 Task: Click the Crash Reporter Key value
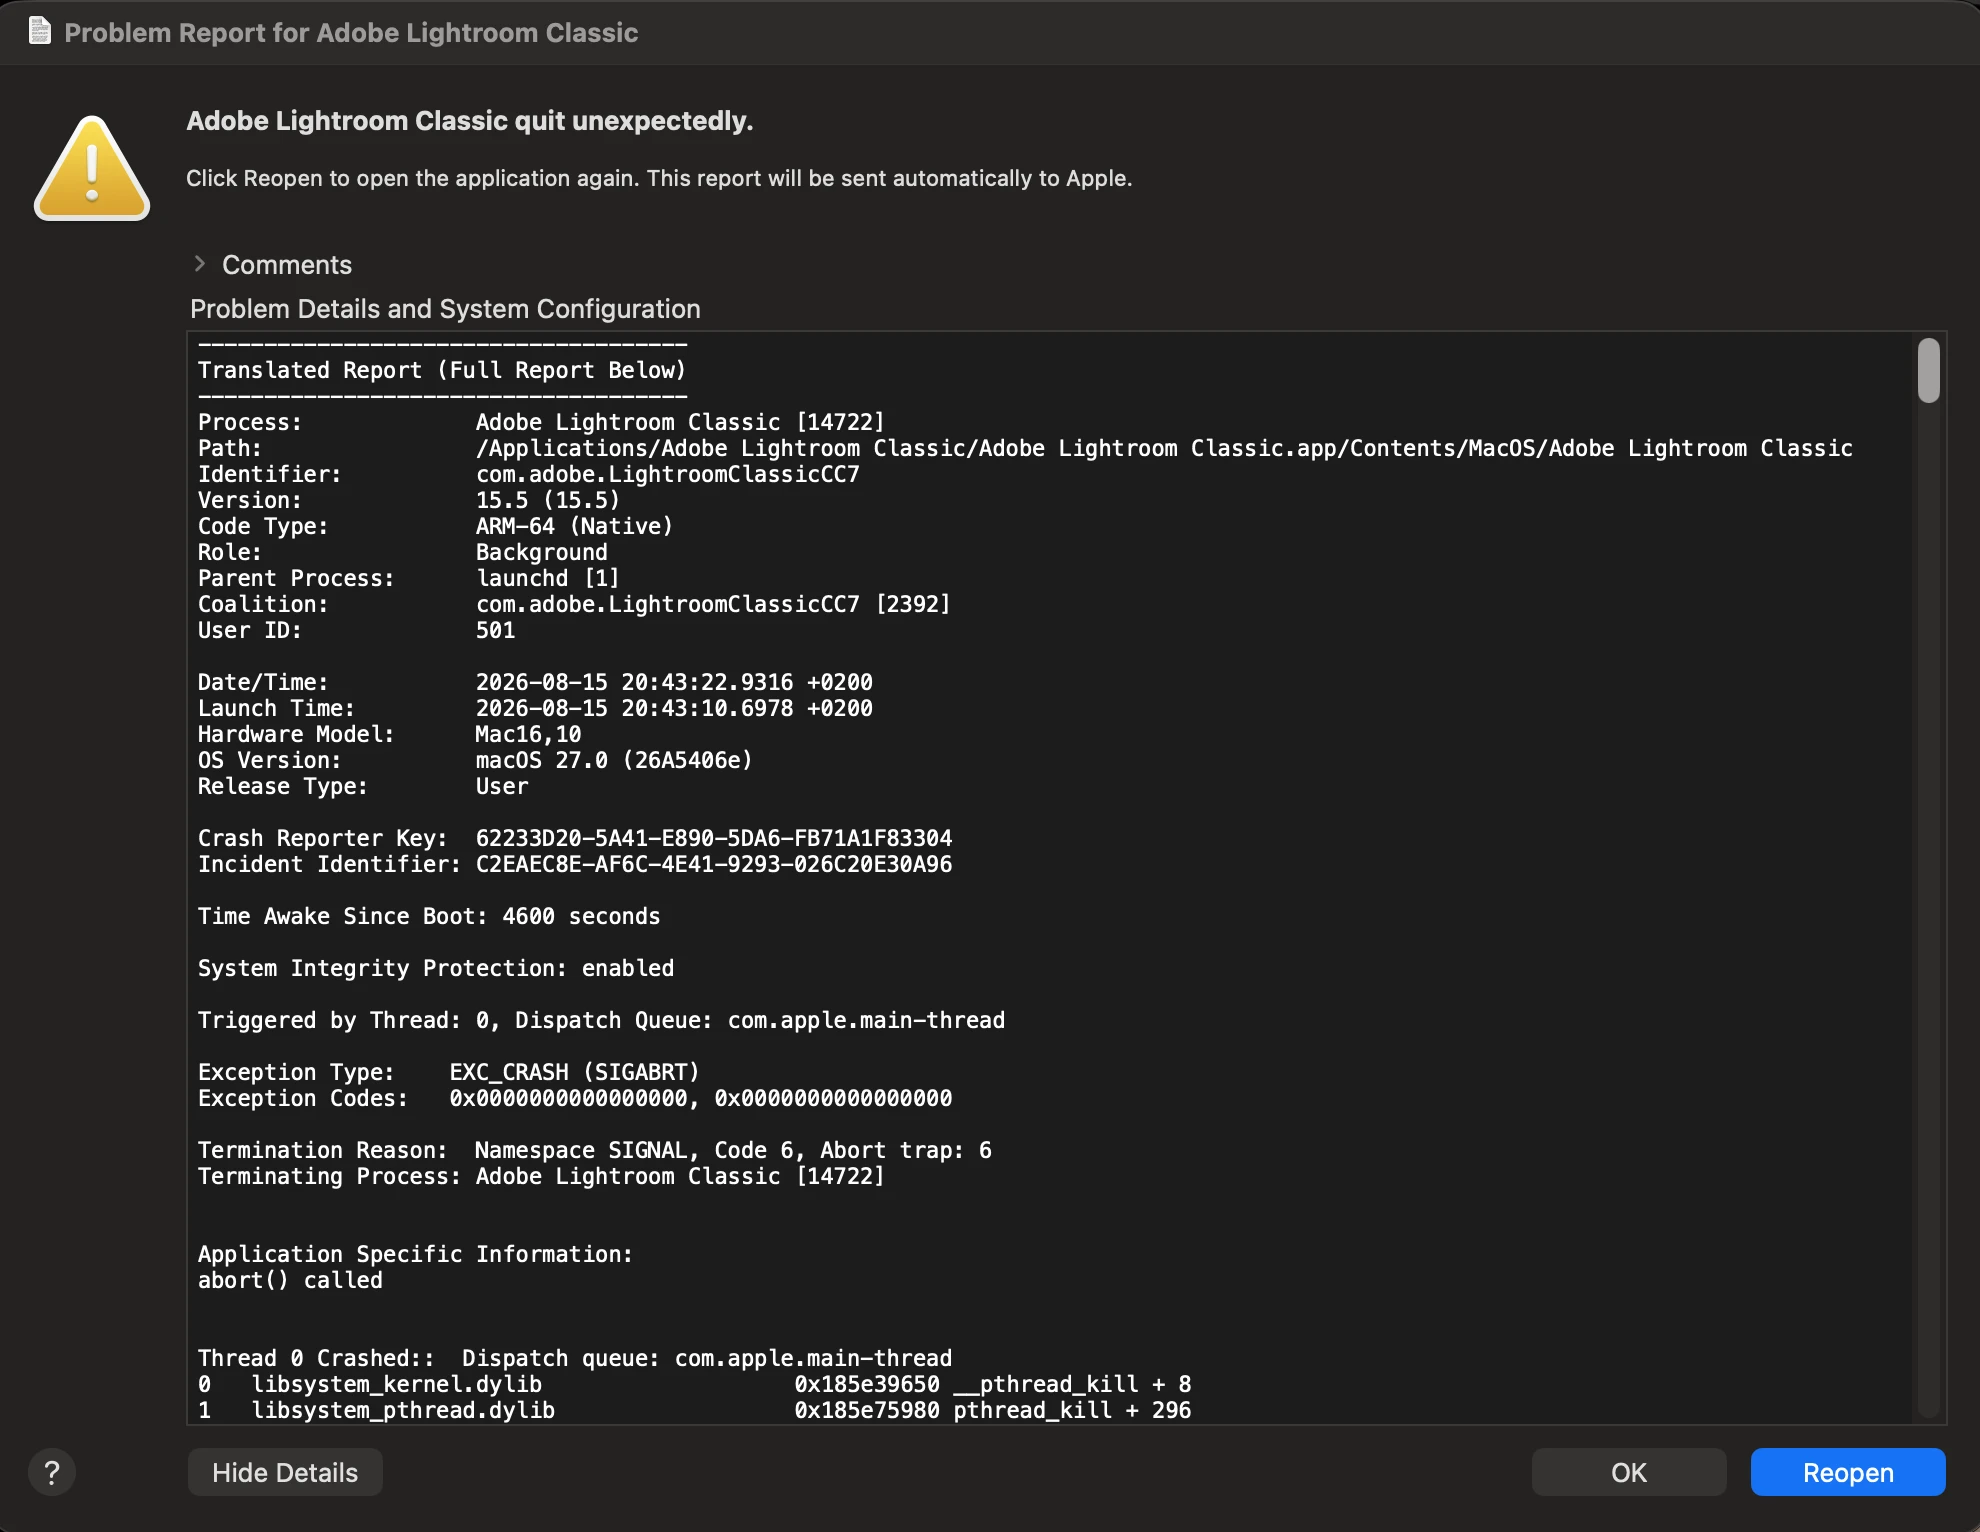pyautogui.click(x=714, y=838)
